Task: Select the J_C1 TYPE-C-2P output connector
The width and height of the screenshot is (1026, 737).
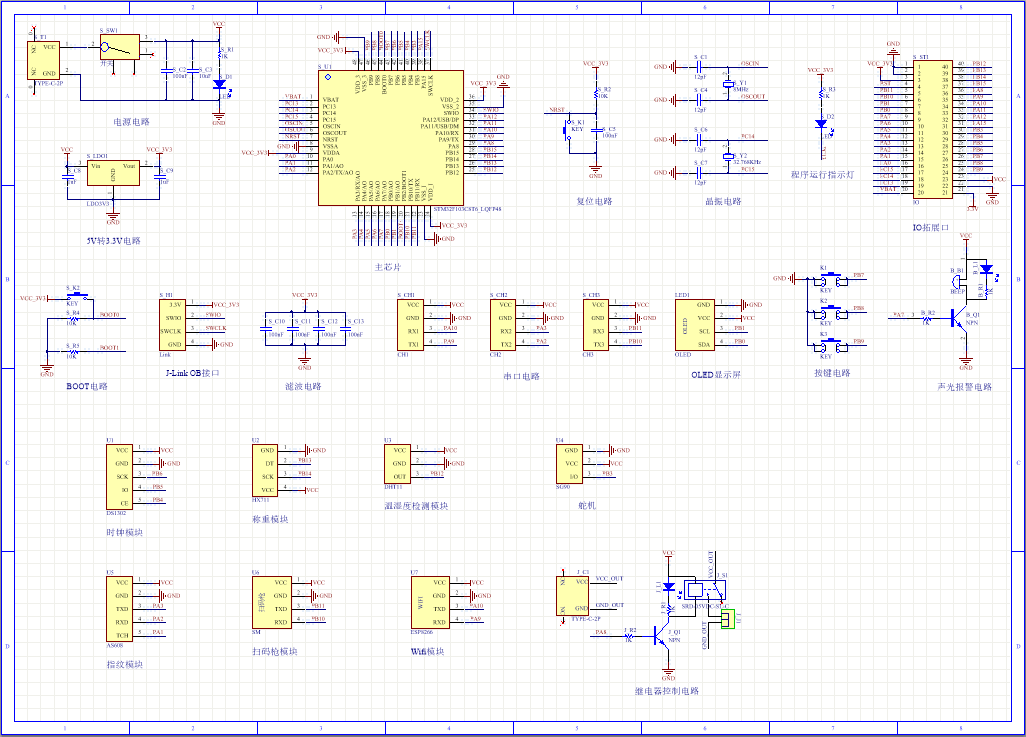Action: 573,596
